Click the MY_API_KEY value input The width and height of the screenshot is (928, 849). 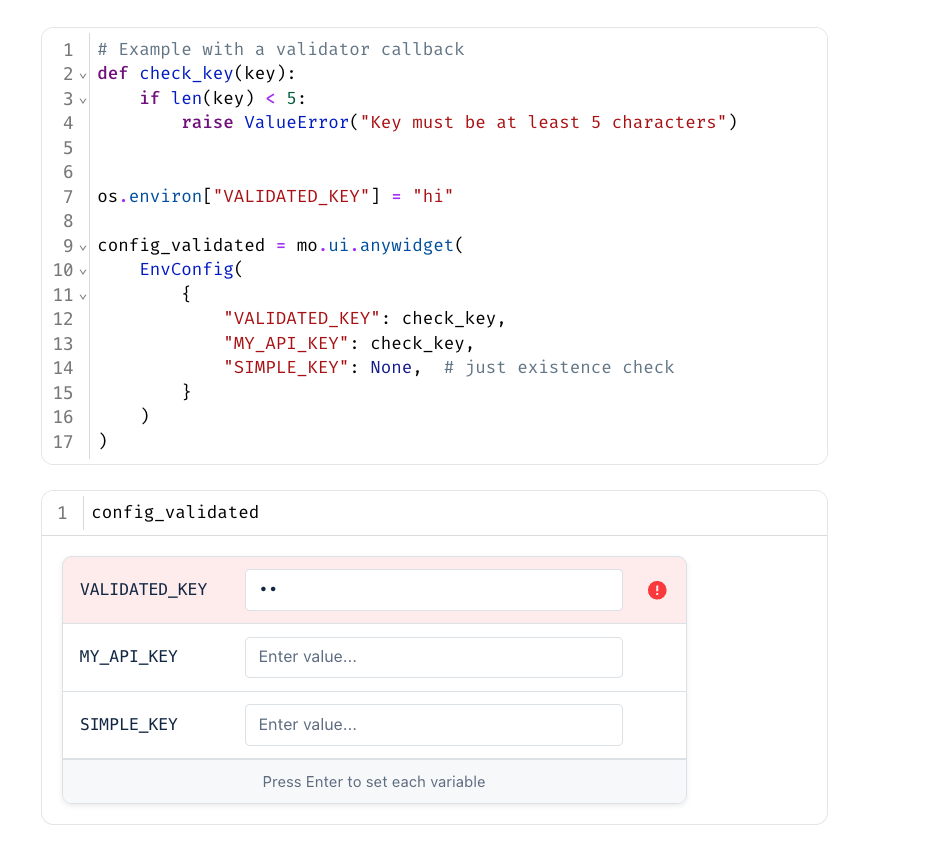[x=433, y=657]
